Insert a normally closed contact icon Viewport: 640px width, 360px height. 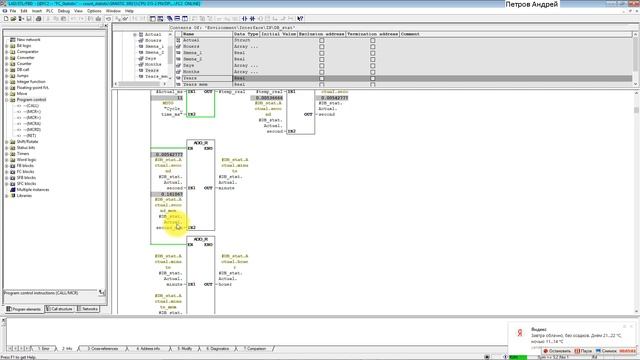(x=252, y=19)
